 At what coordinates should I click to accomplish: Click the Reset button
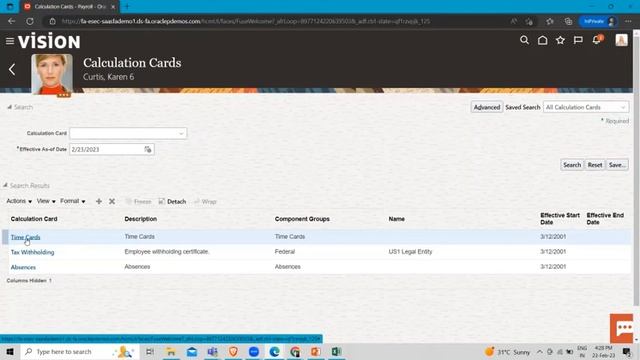tap(595, 165)
